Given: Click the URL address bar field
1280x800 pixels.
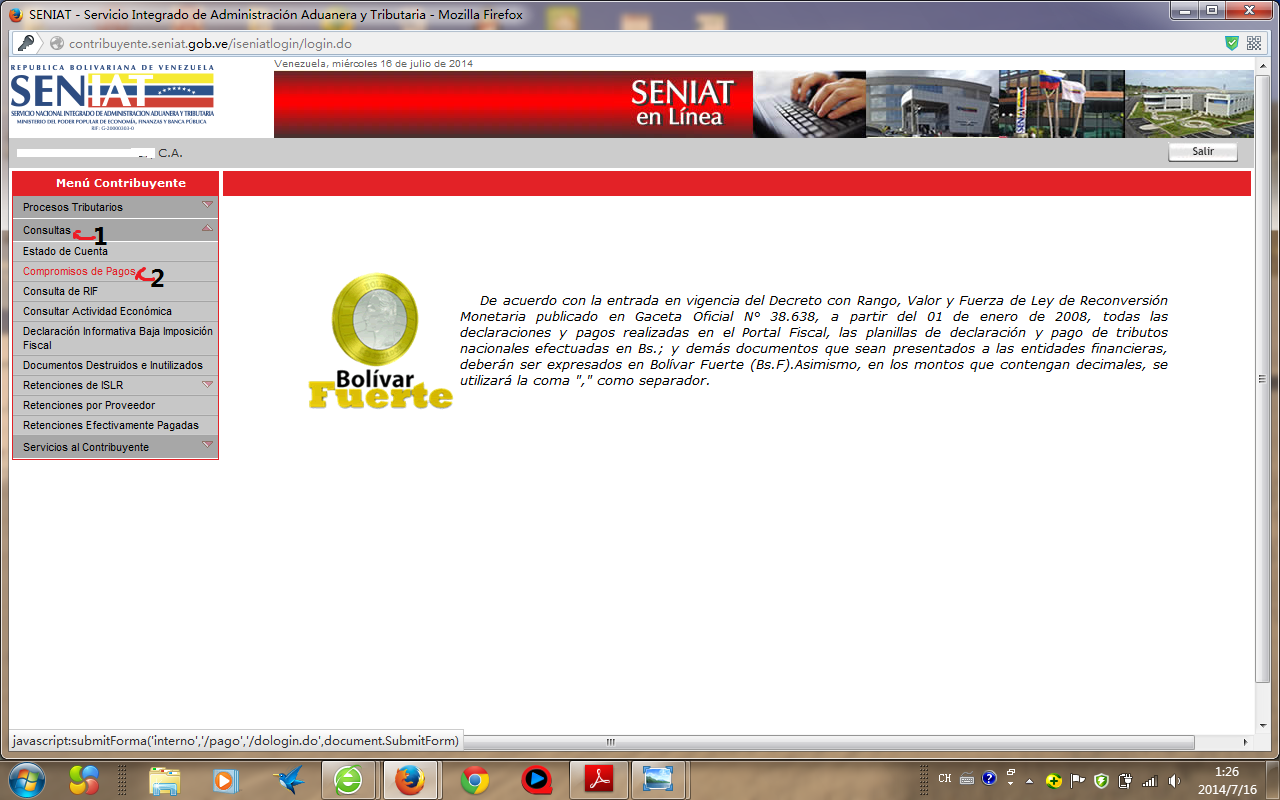Looking at the screenshot, I should click(x=640, y=44).
